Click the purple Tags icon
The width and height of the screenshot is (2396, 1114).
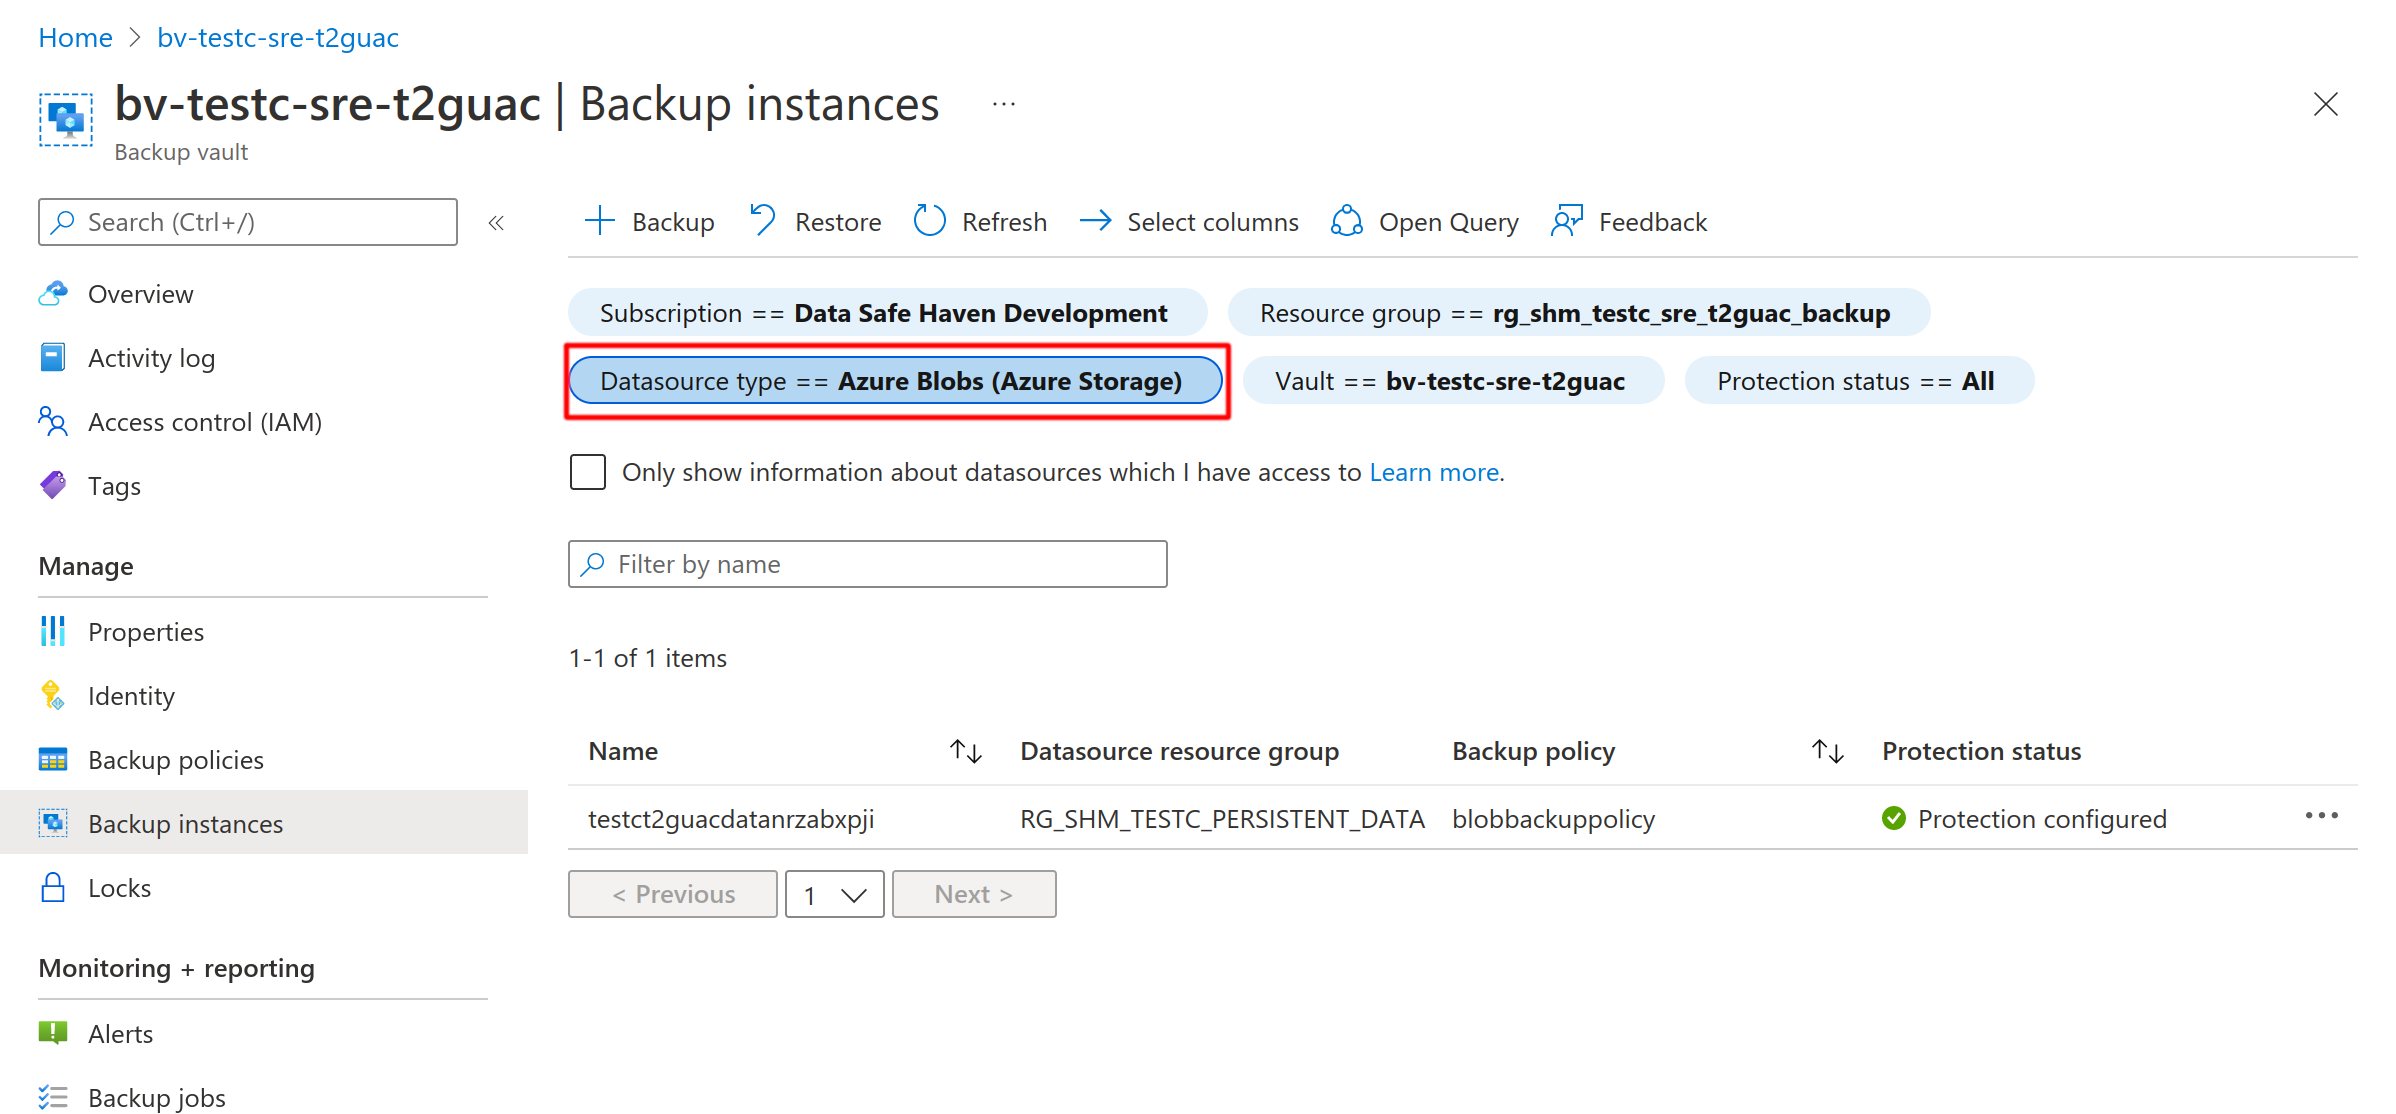(x=53, y=485)
